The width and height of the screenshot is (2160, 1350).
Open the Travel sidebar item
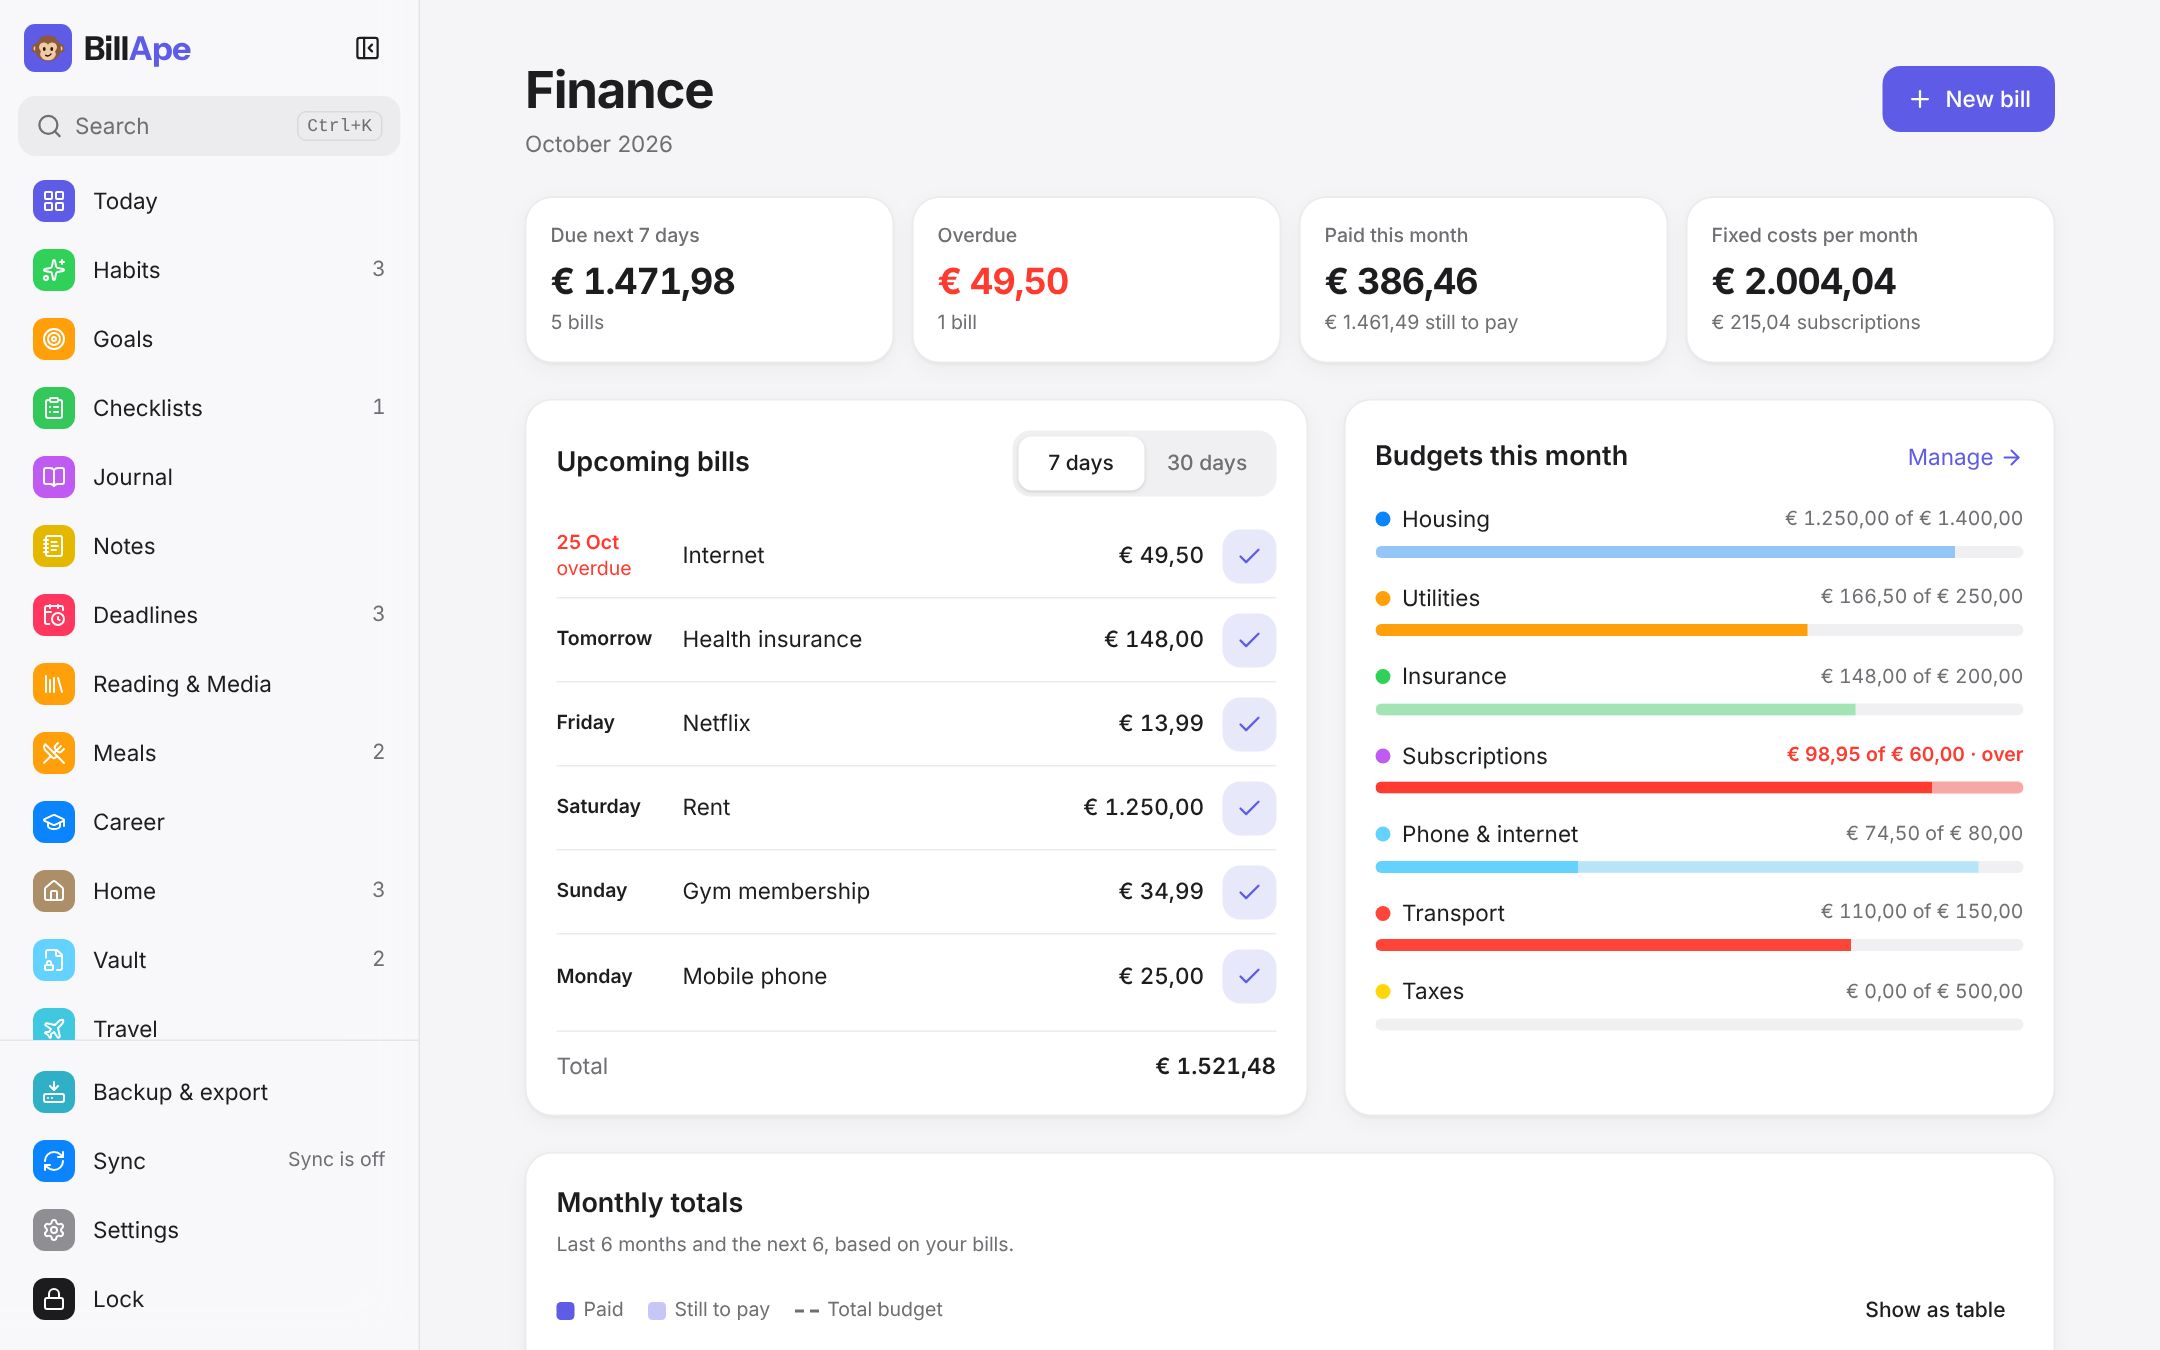[x=208, y=1026]
